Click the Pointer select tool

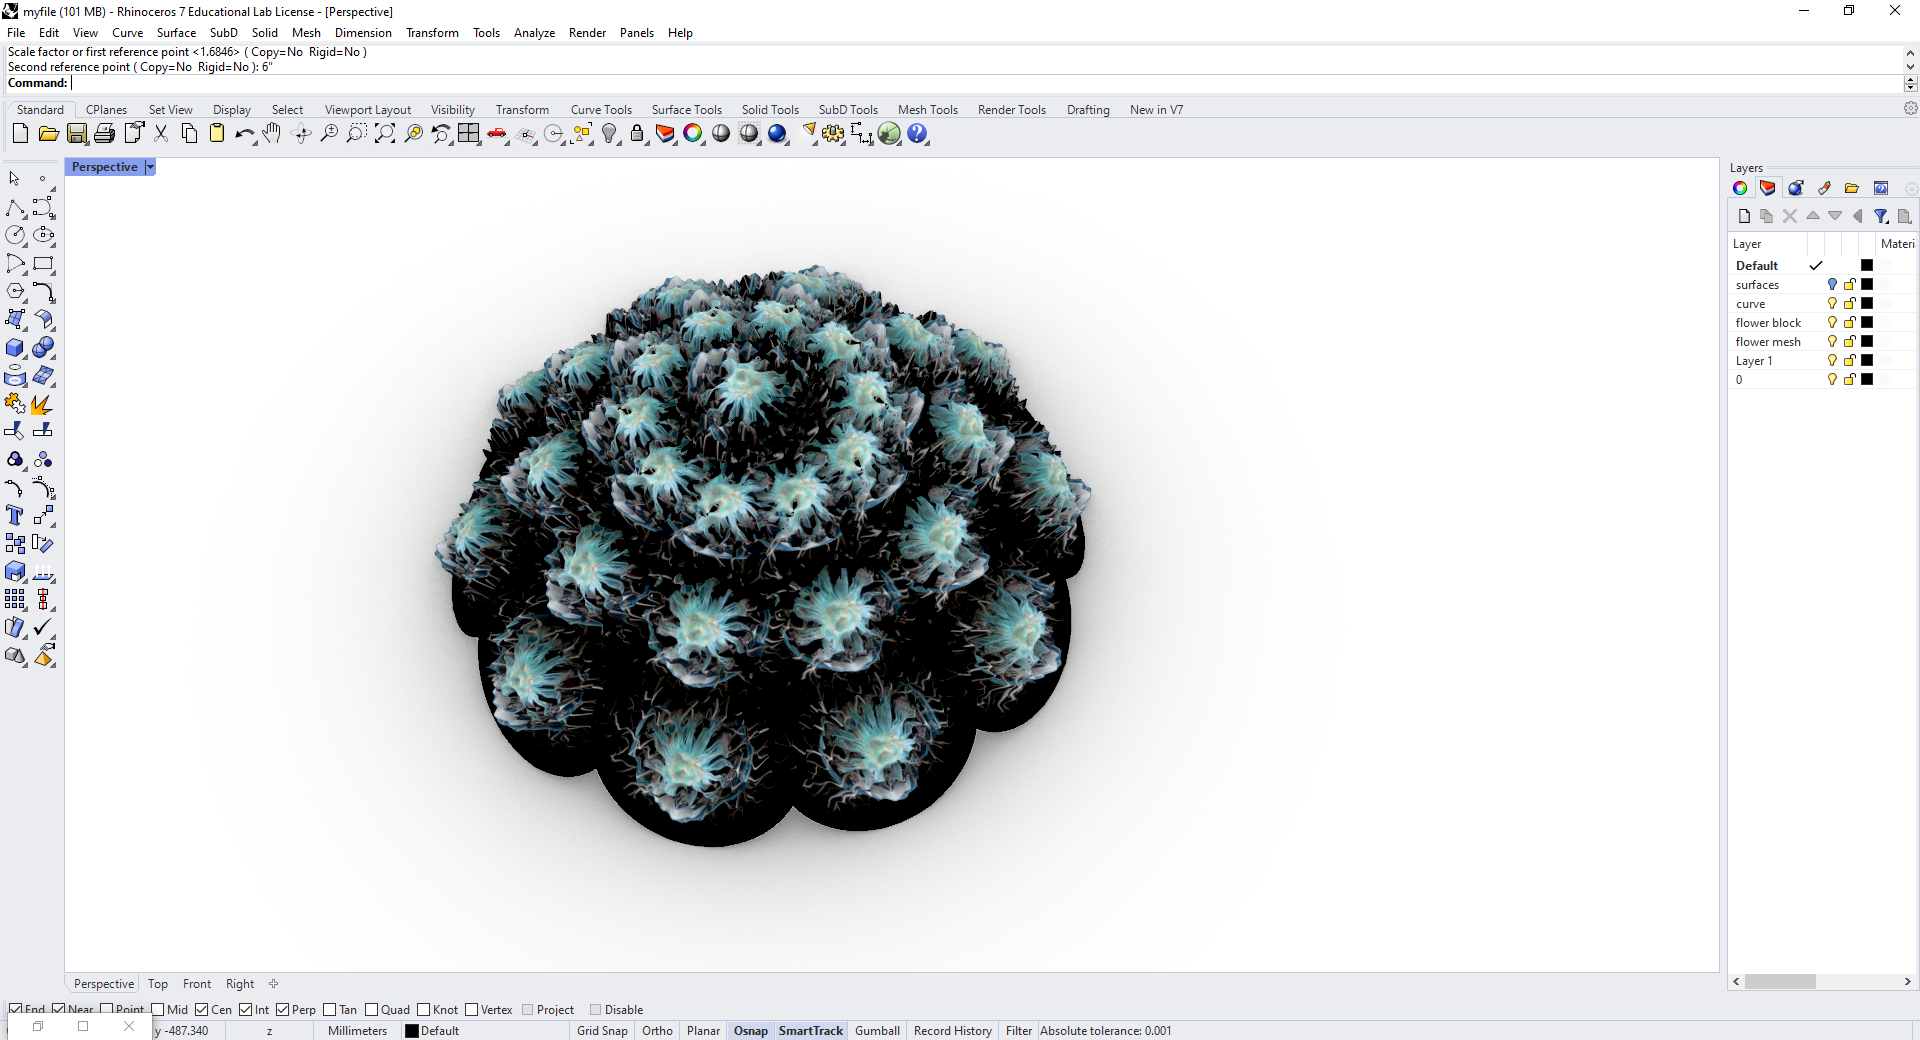point(15,180)
